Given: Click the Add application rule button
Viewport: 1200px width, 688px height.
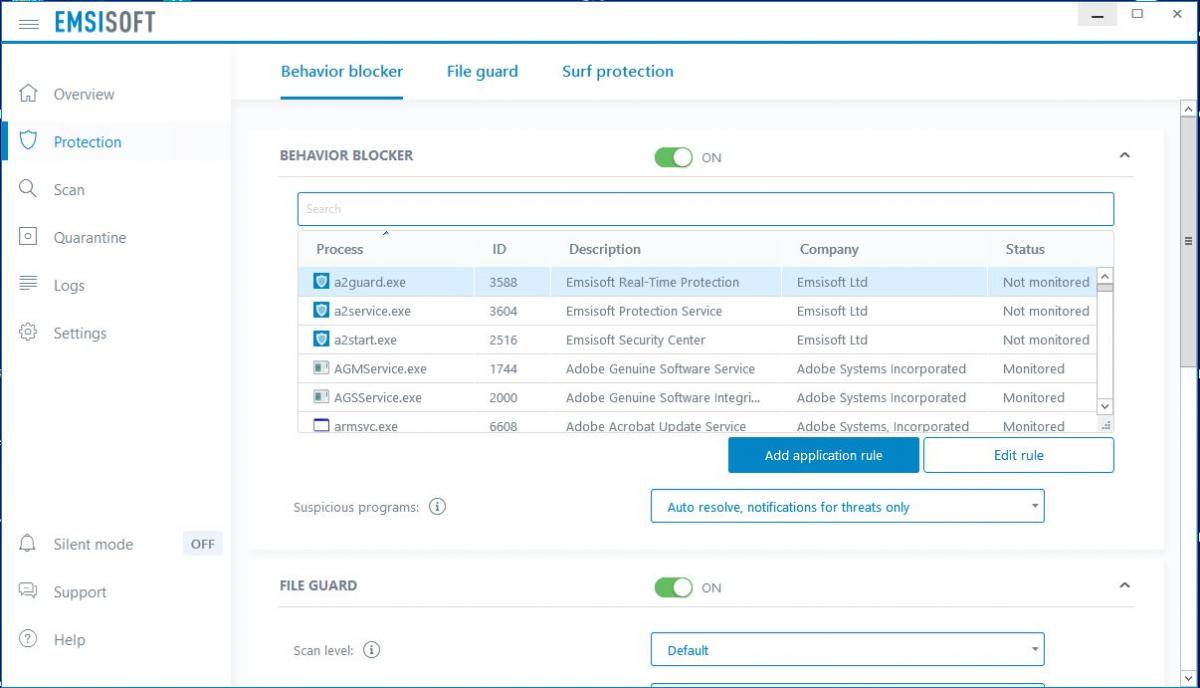Looking at the screenshot, I should coord(823,455).
